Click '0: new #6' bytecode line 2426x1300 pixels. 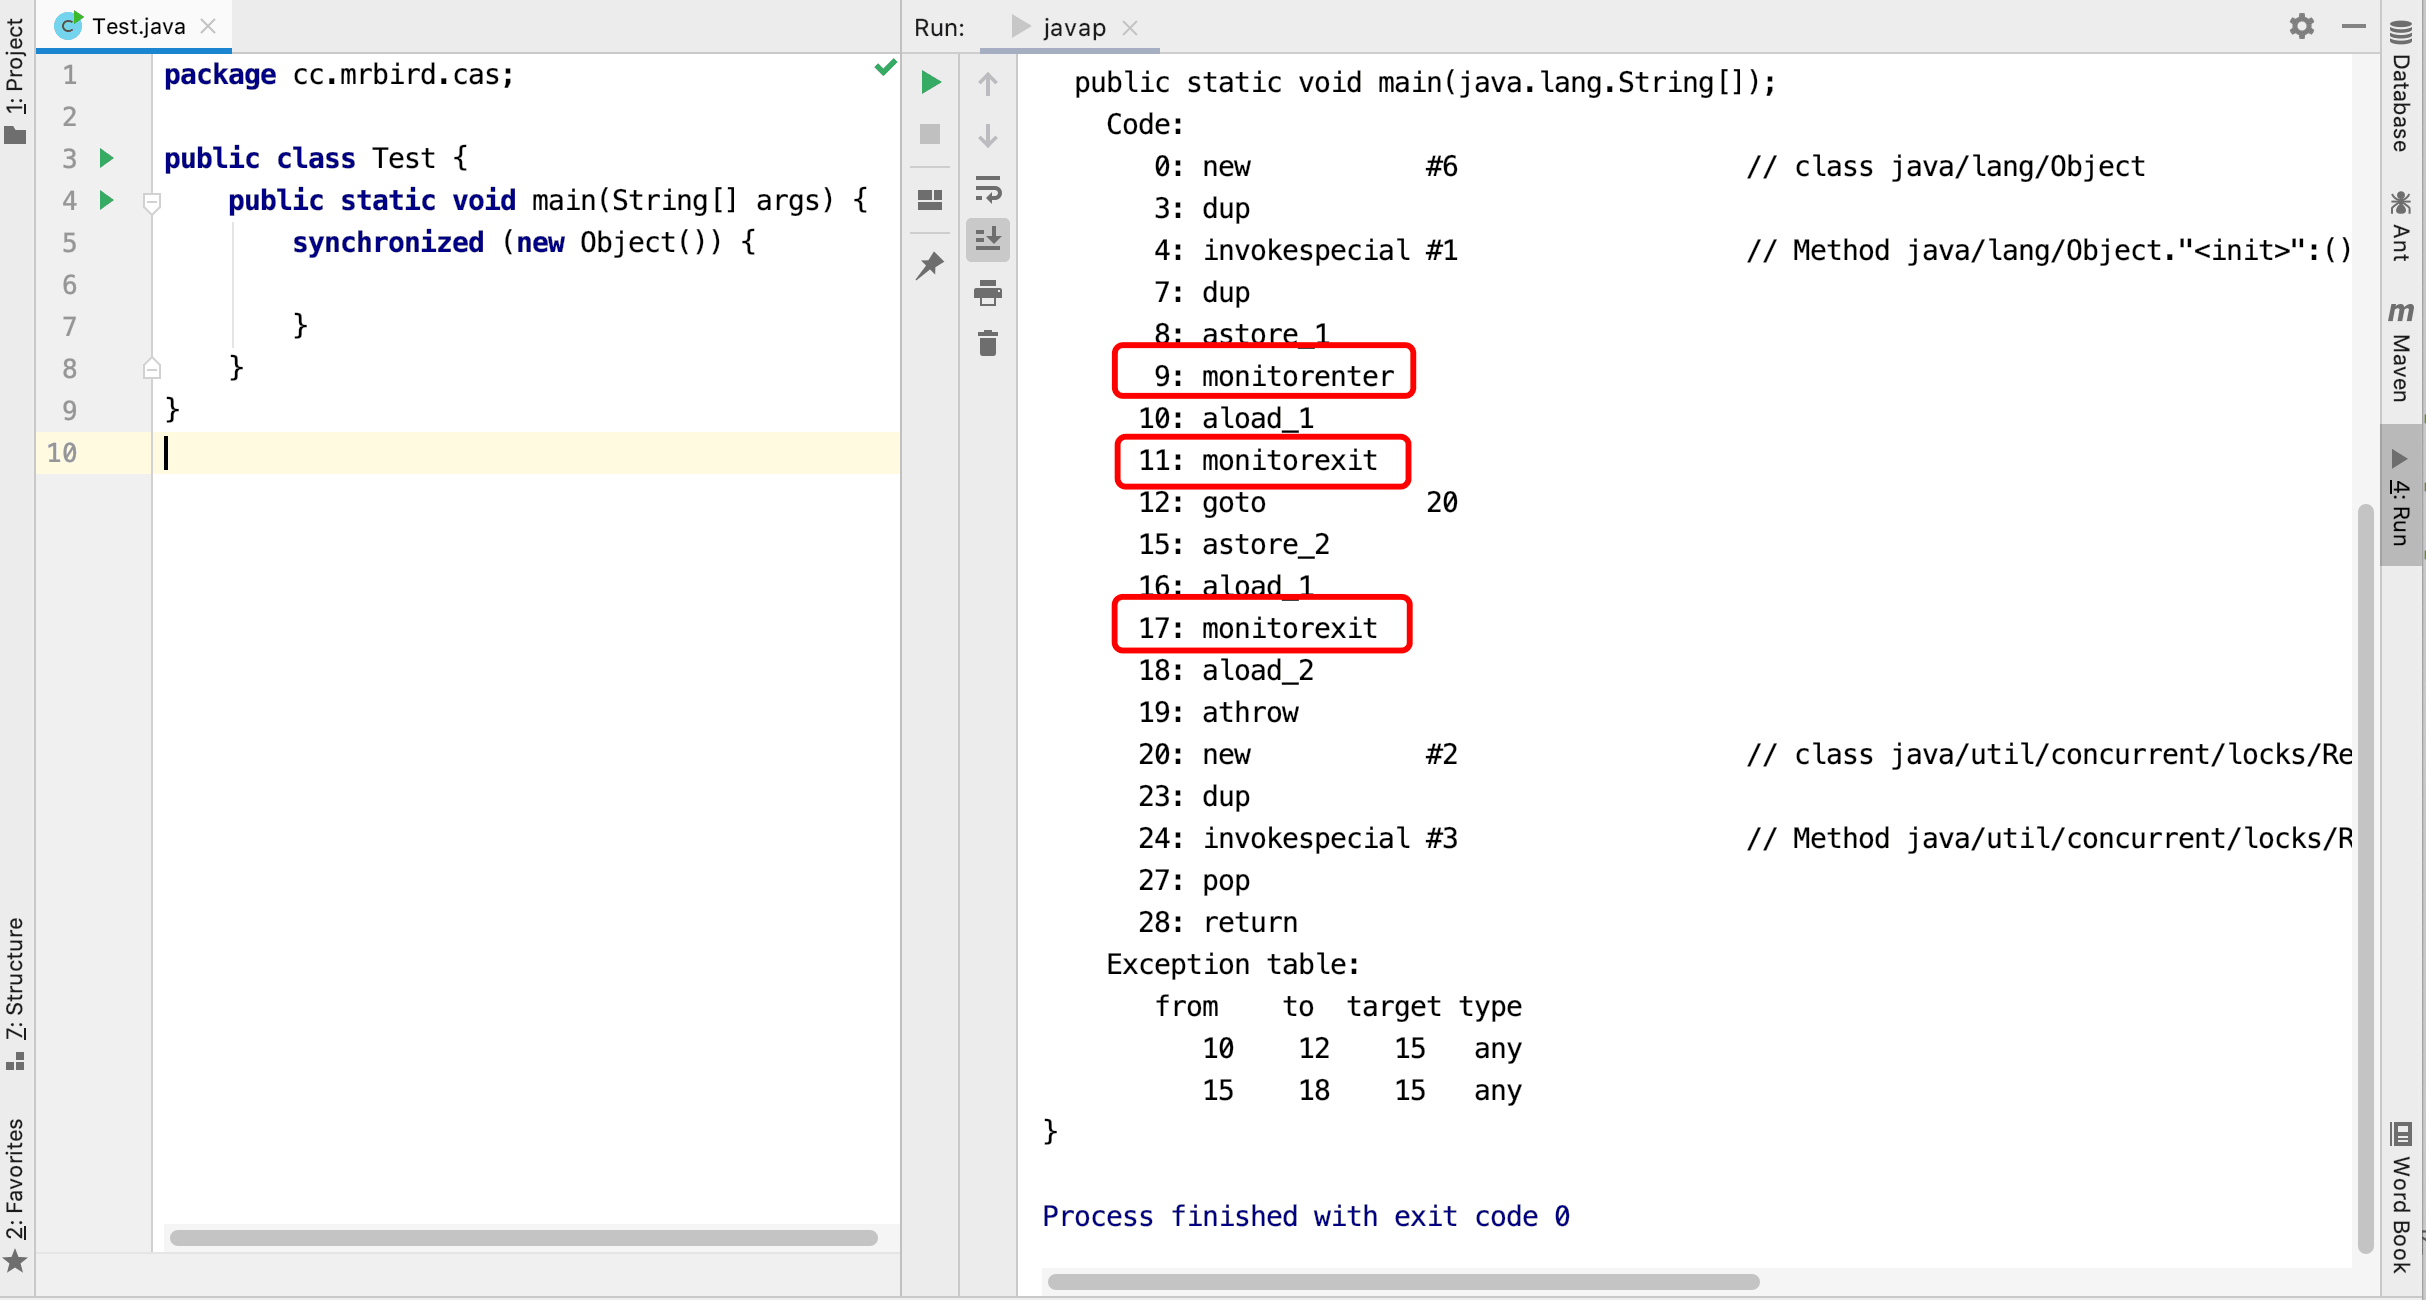(x=1306, y=166)
